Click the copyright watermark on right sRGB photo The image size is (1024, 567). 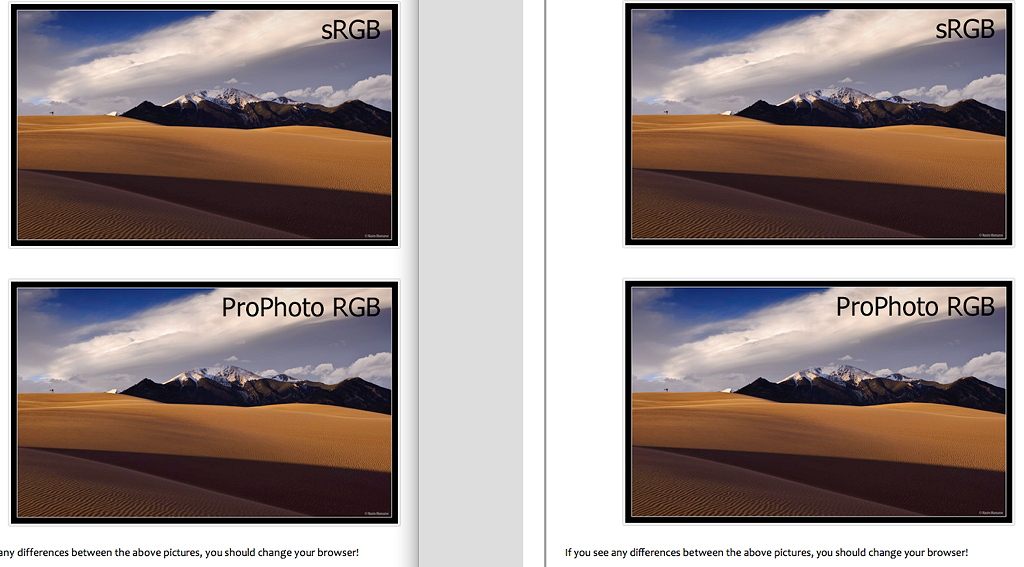[x=991, y=235]
